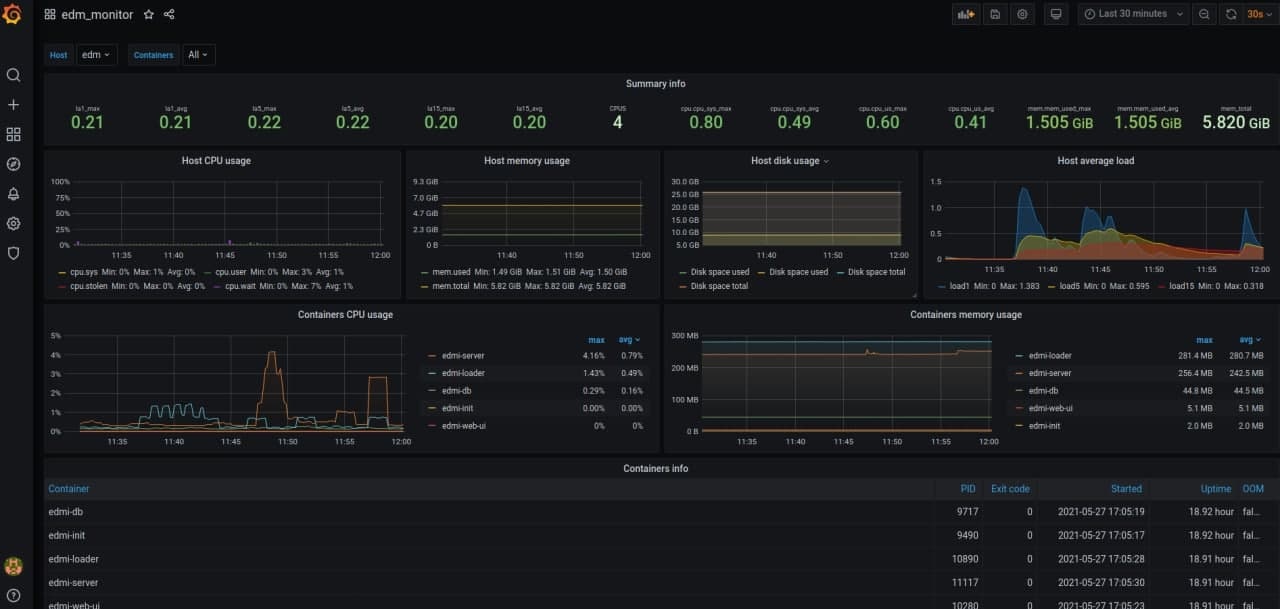Viewport: 1280px width, 609px height.
Task: Open the Alerting bell icon
Action: pyautogui.click(x=13, y=194)
